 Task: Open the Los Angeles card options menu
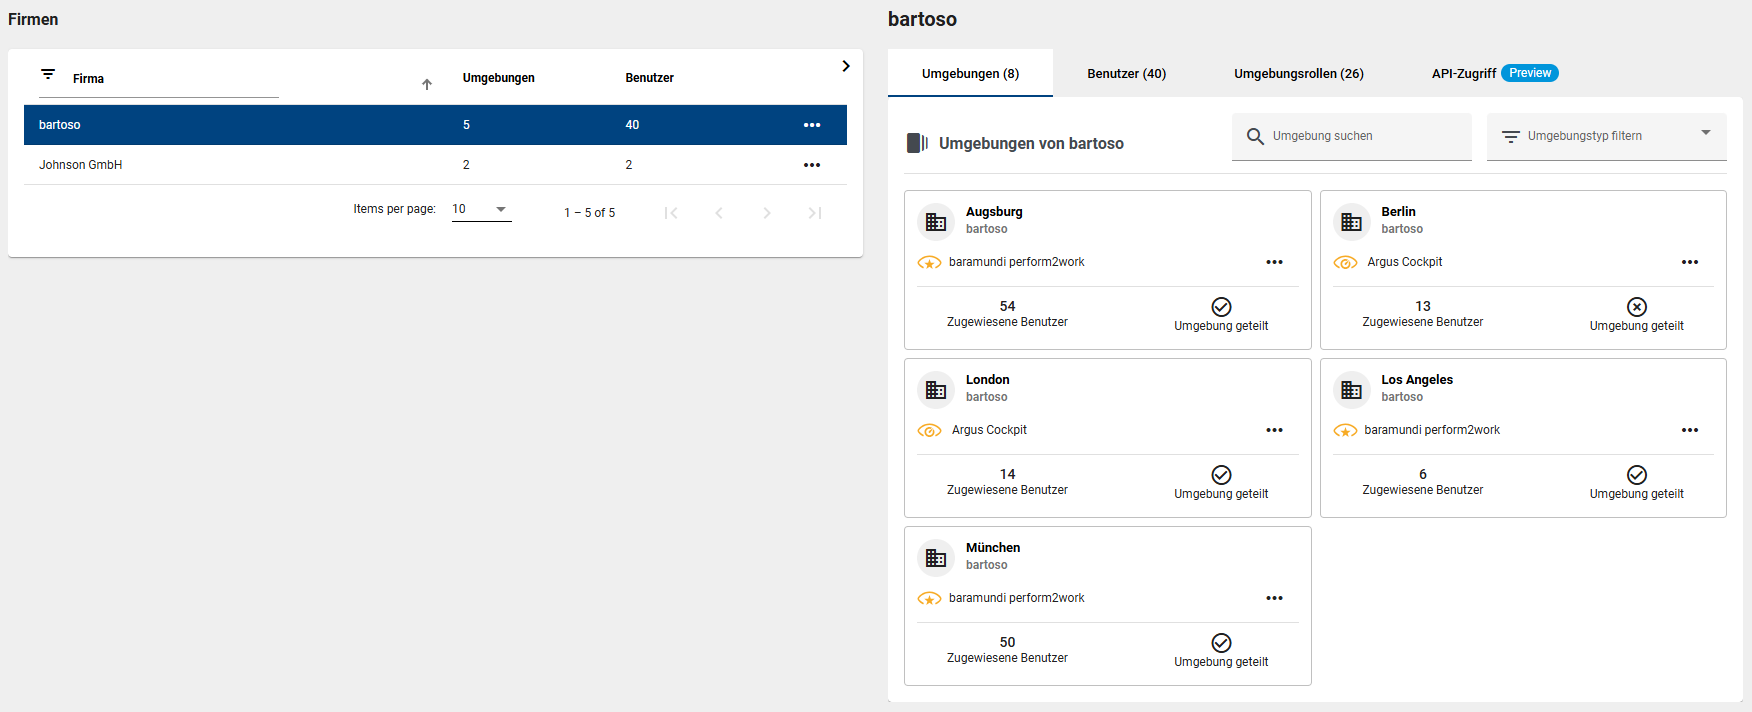click(1689, 430)
